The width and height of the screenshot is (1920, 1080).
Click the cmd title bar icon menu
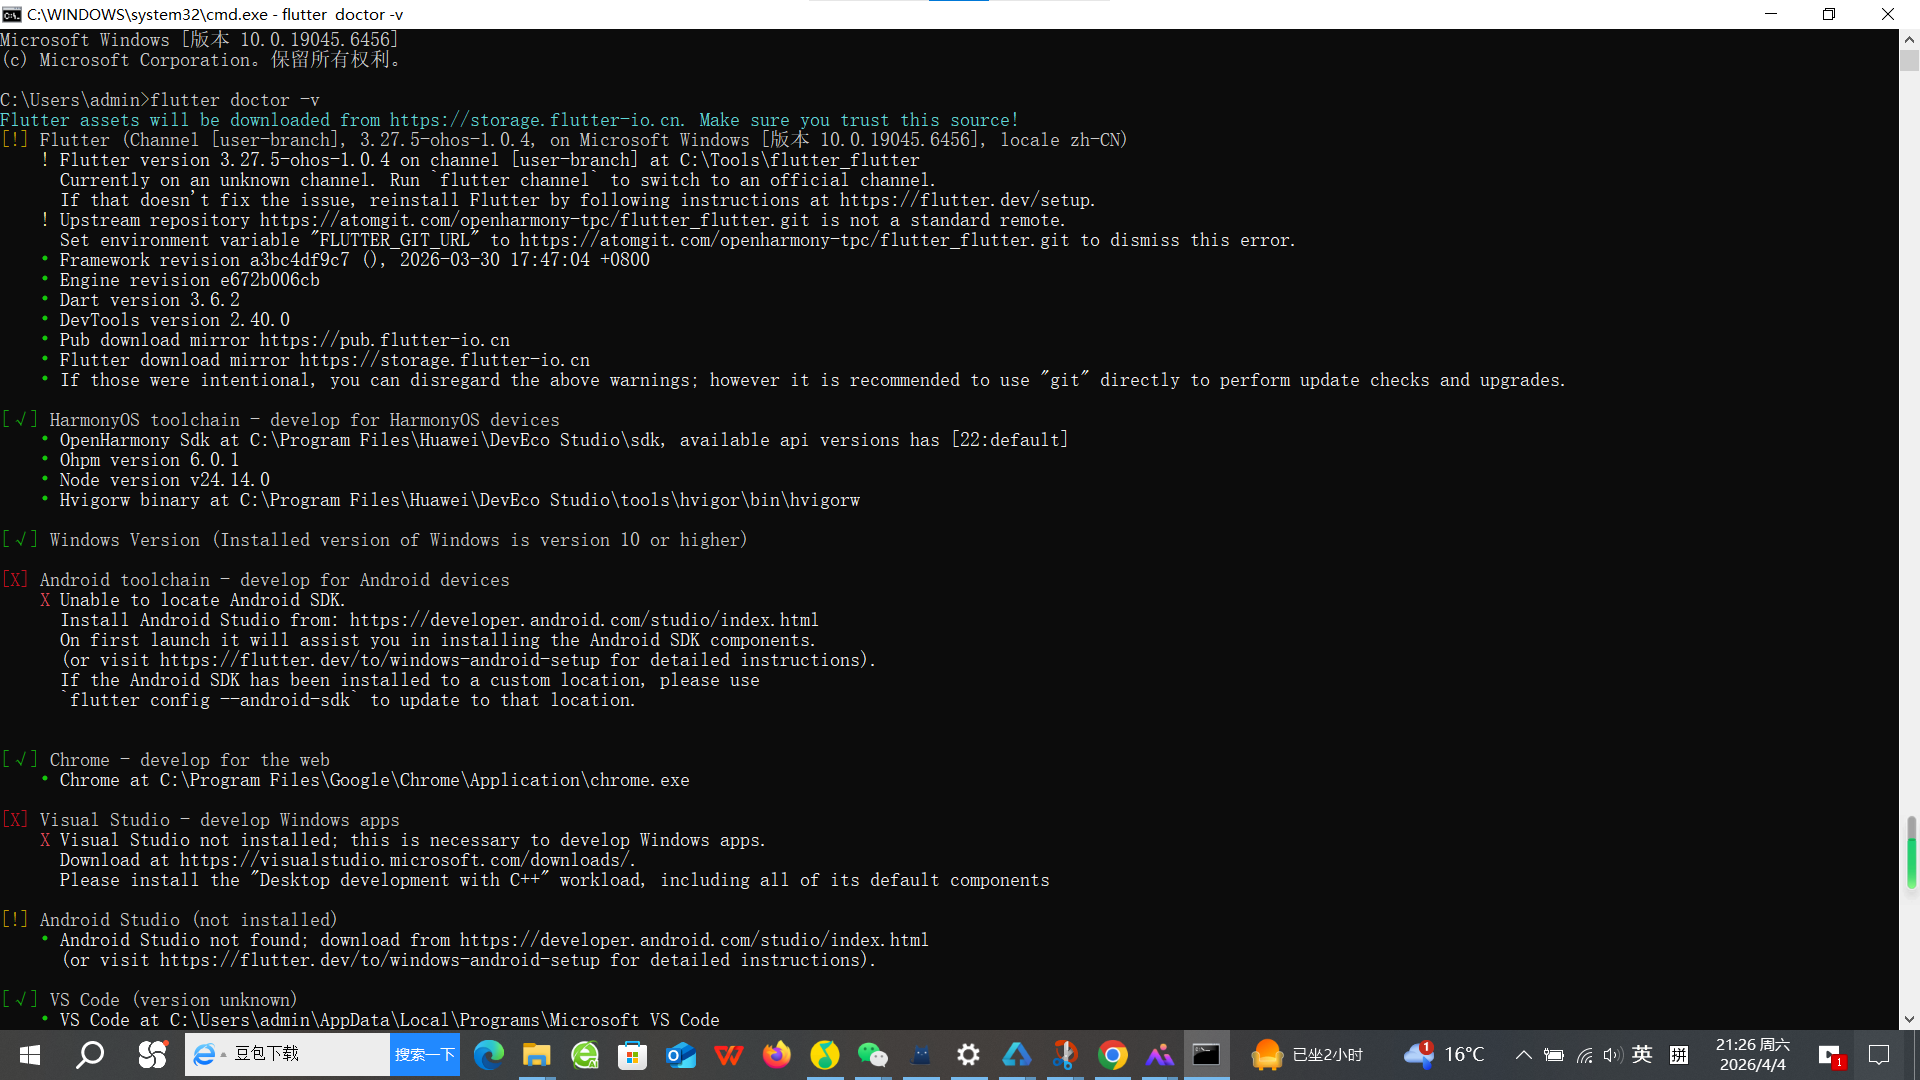coord(12,14)
